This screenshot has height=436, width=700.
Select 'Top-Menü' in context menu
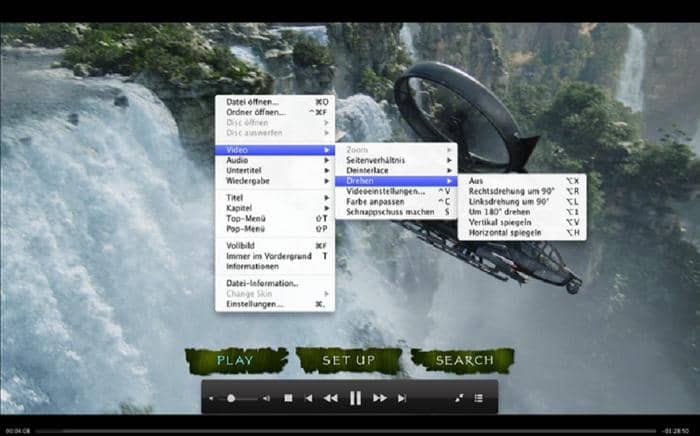[275, 218]
